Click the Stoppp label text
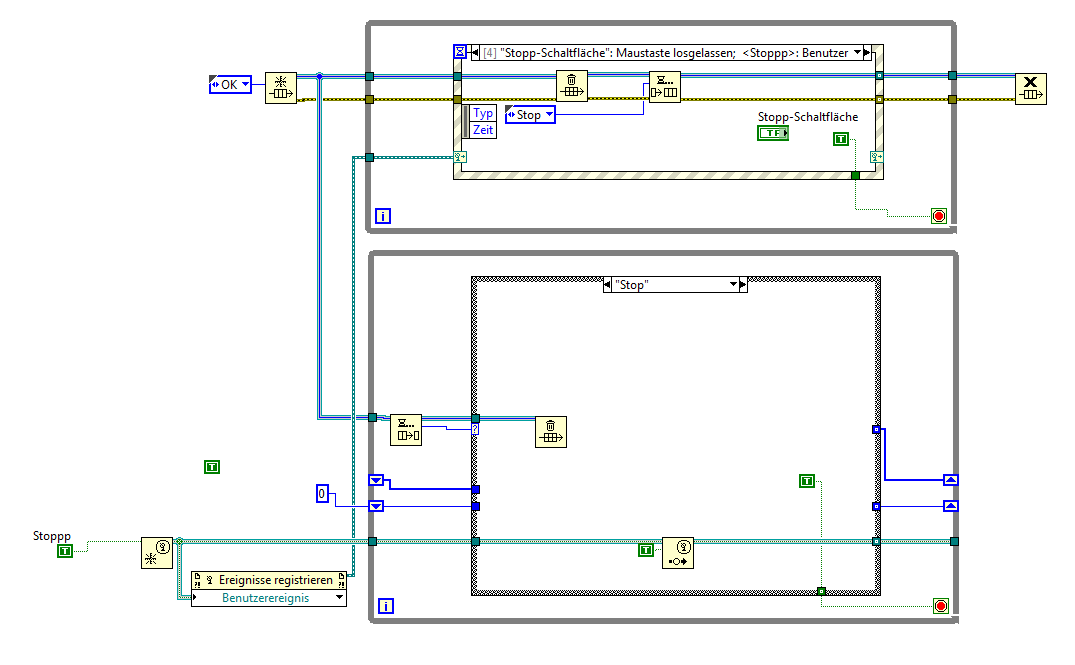This screenshot has height=665, width=1075. tap(51, 536)
